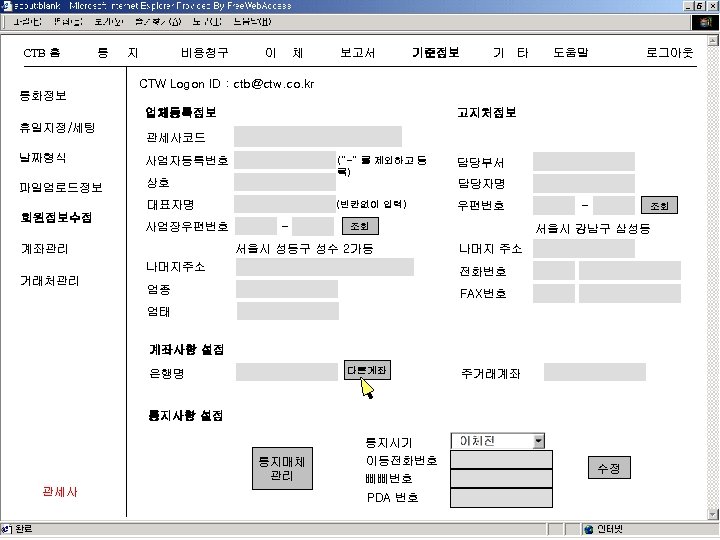Open 도움말 in the page navigation

pyautogui.click(x=571, y=53)
